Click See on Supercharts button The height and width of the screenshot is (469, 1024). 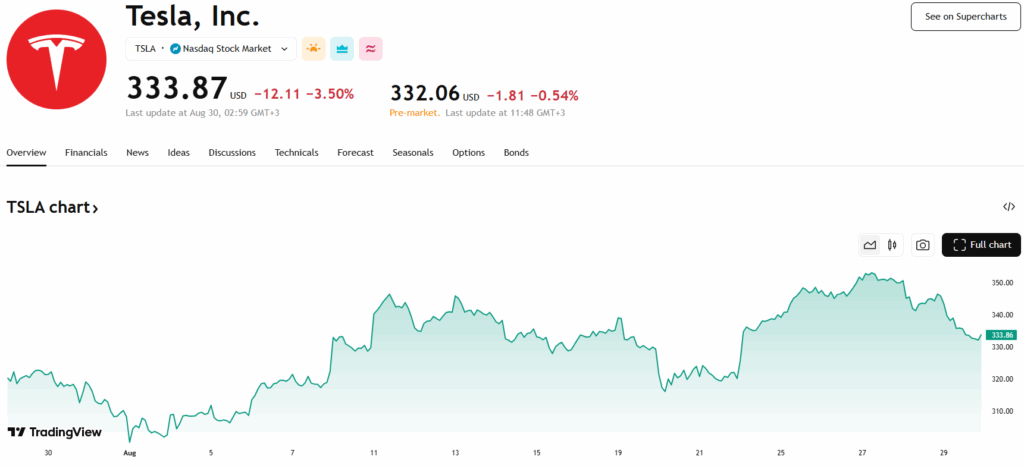966,16
